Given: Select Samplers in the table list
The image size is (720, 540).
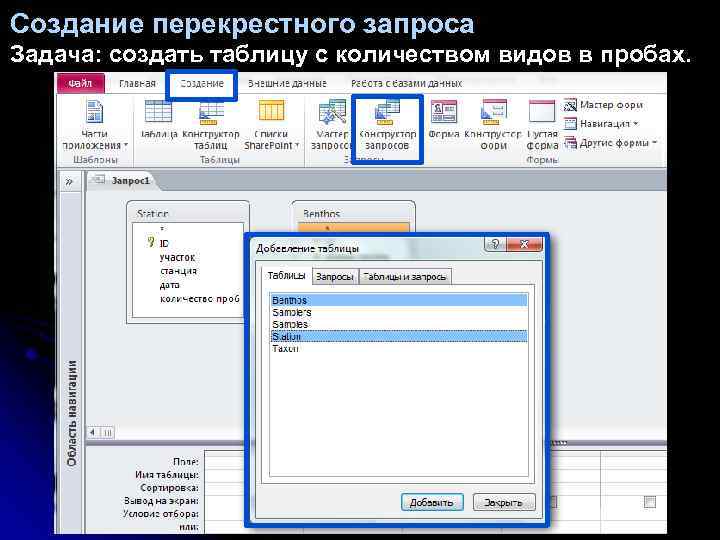Looking at the screenshot, I should (399, 312).
